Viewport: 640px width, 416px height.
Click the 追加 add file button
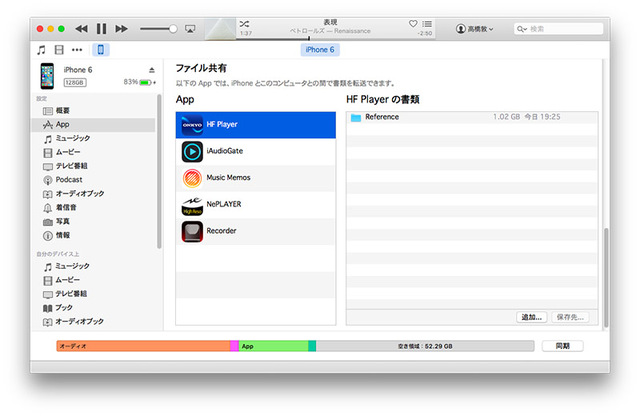(x=531, y=316)
